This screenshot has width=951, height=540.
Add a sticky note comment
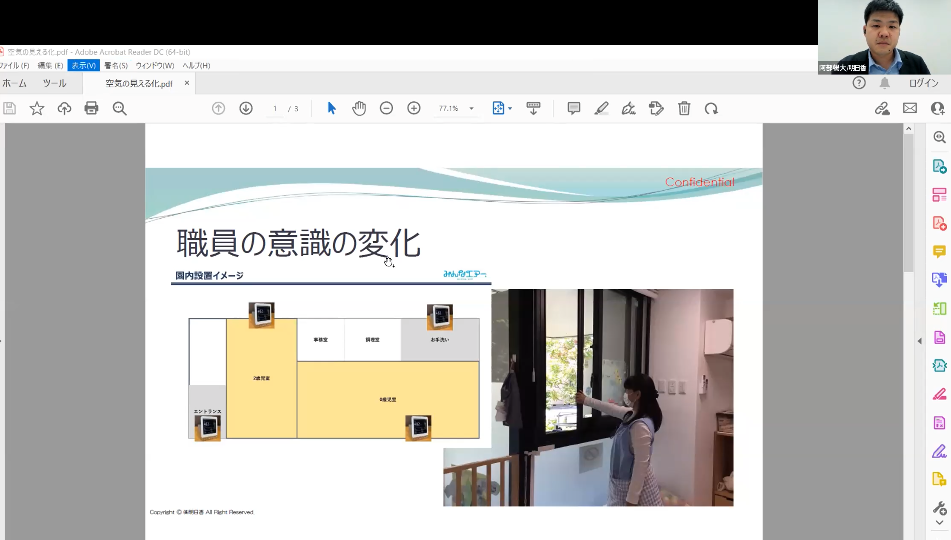click(x=574, y=109)
